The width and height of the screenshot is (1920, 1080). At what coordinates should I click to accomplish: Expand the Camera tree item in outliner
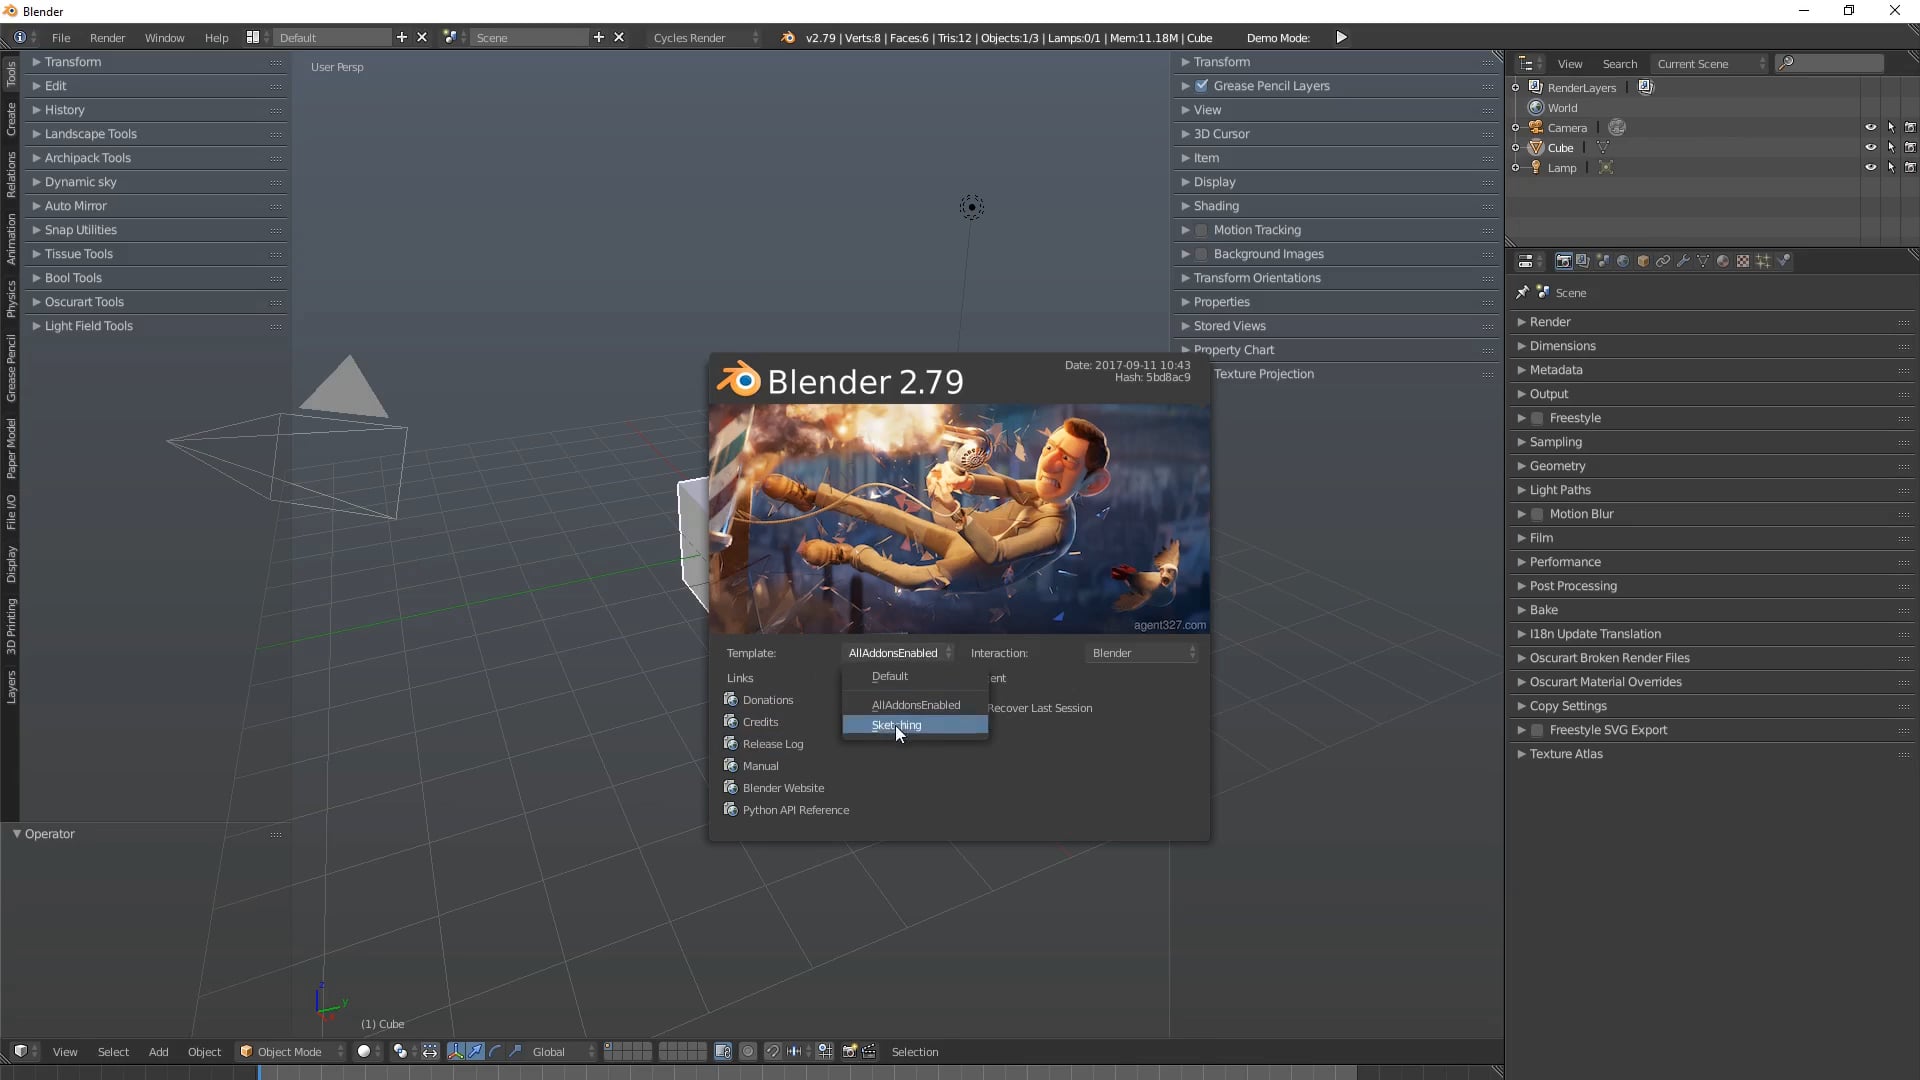(x=1516, y=127)
